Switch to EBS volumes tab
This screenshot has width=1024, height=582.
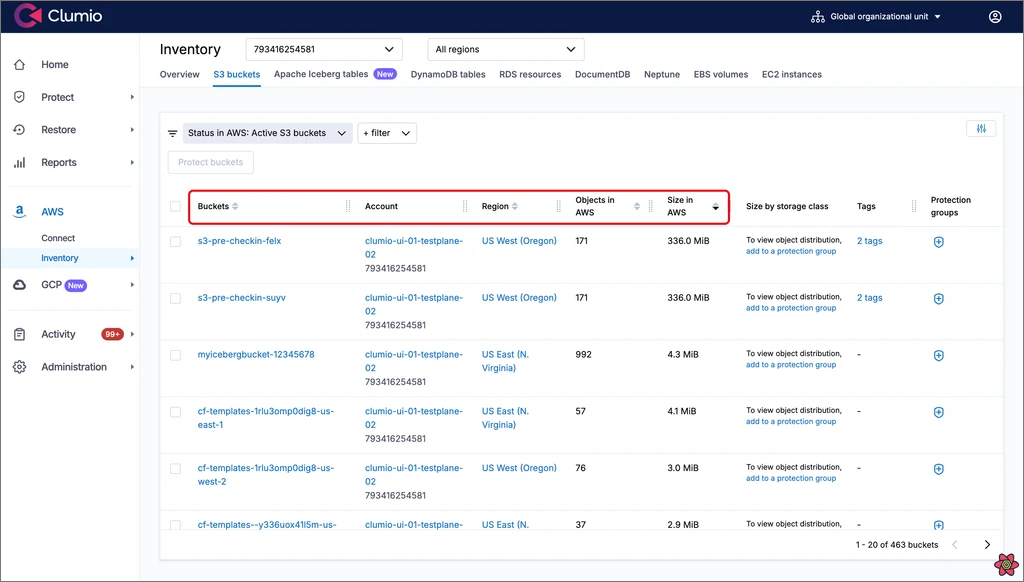pyautogui.click(x=721, y=74)
